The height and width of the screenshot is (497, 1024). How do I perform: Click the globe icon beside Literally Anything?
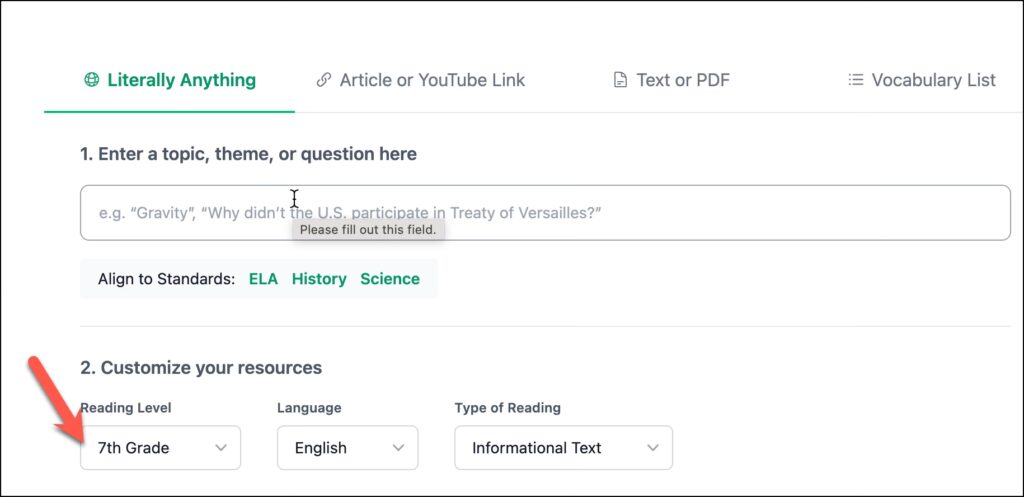click(92, 80)
